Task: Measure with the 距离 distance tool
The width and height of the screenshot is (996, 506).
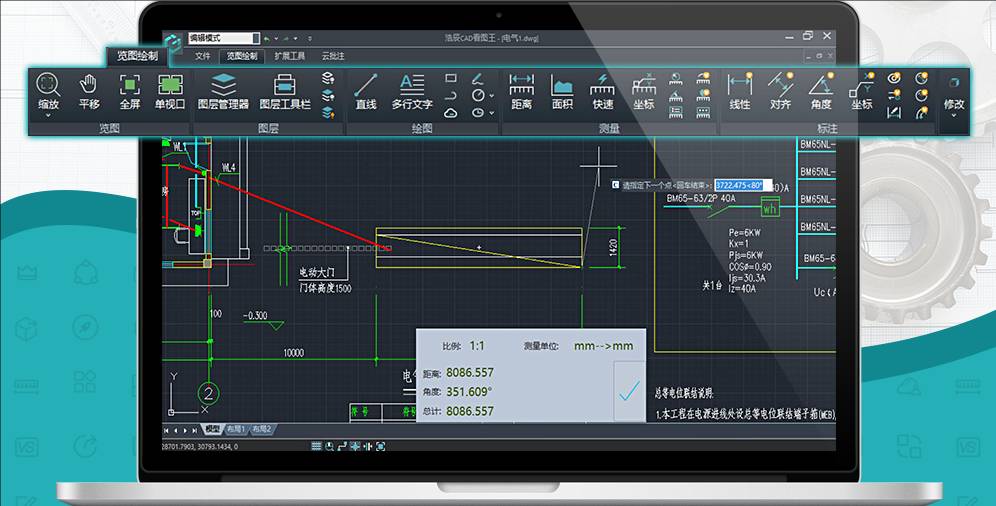Action: click(x=521, y=91)
